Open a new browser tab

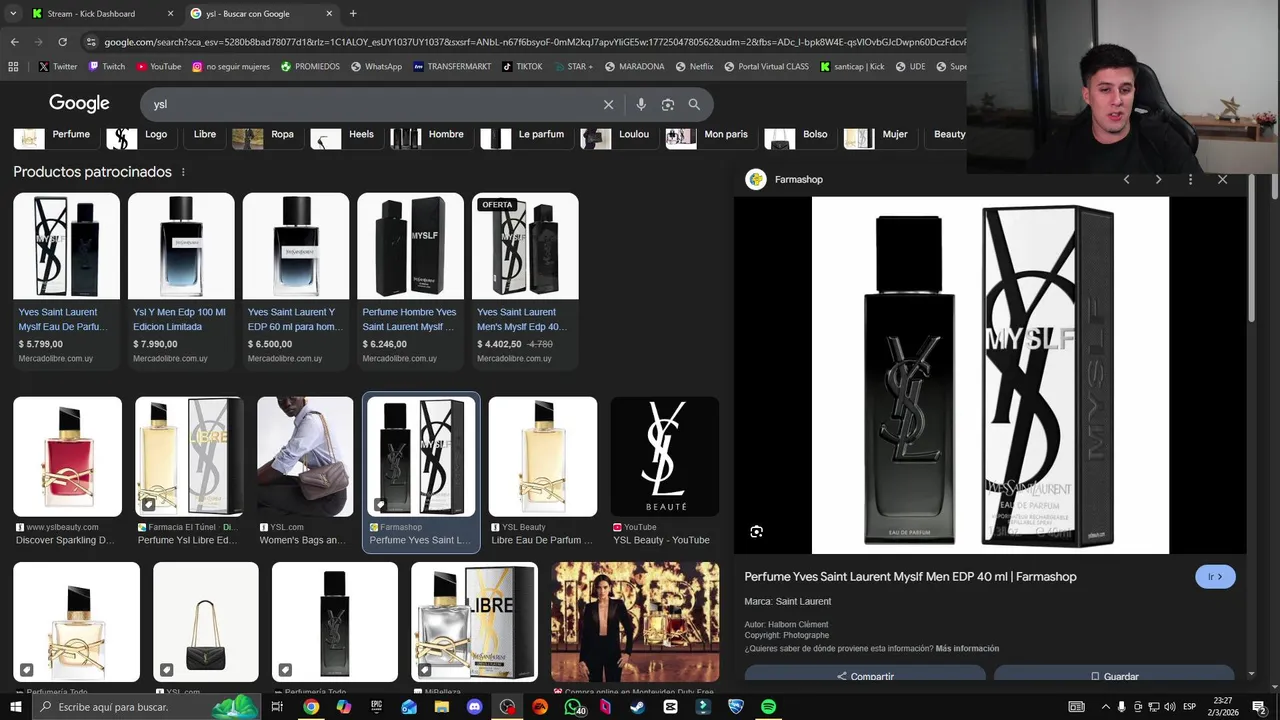pos(353,14)
